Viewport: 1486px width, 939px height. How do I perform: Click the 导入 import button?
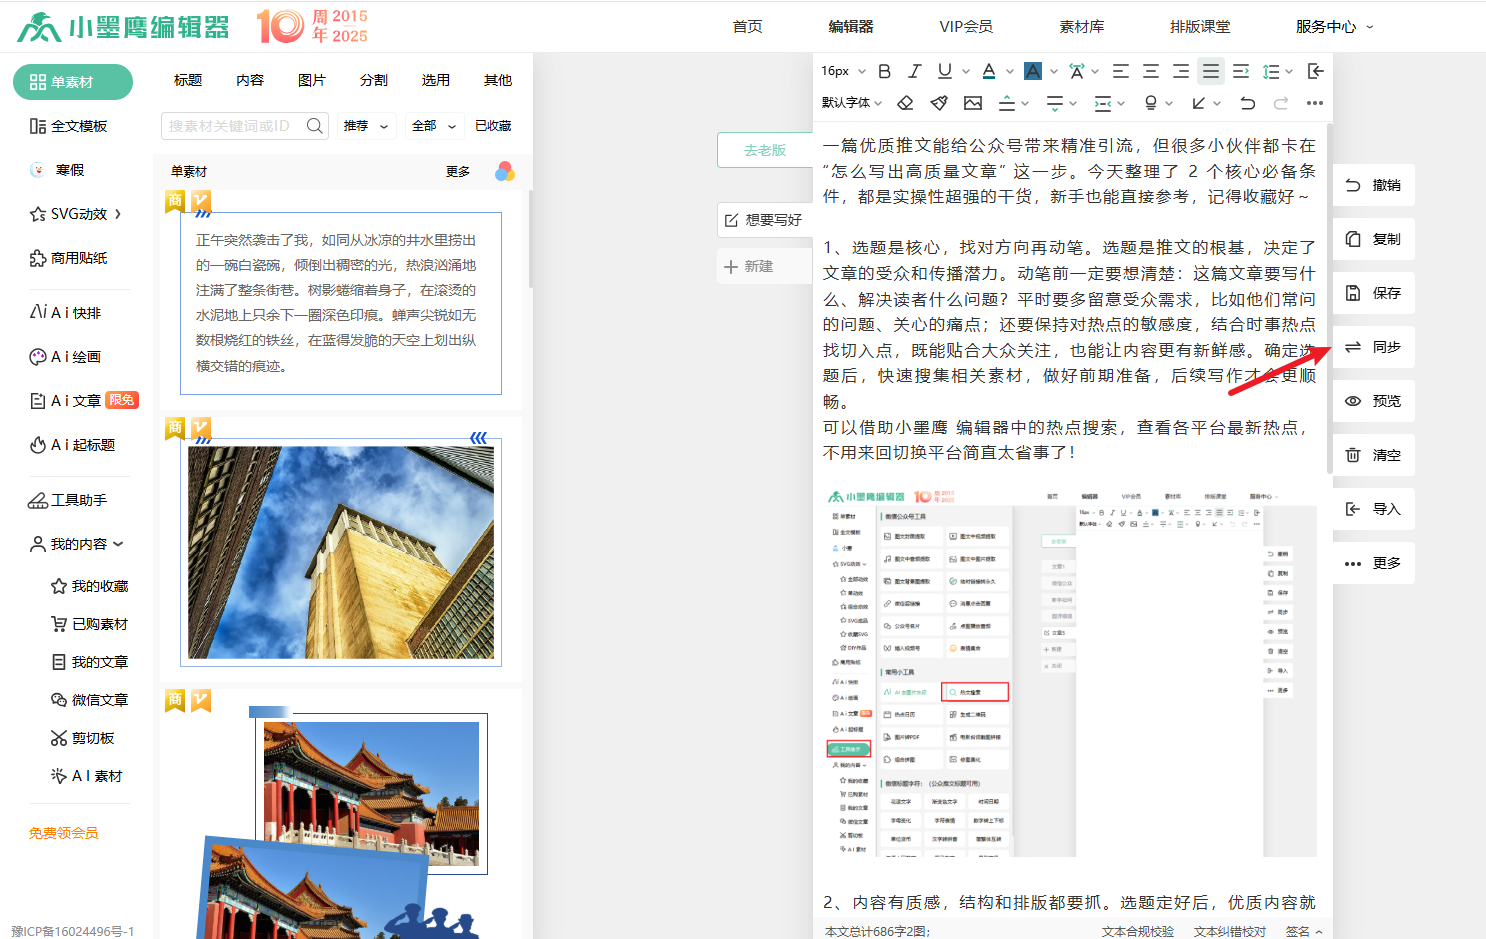coord(1374,509)
